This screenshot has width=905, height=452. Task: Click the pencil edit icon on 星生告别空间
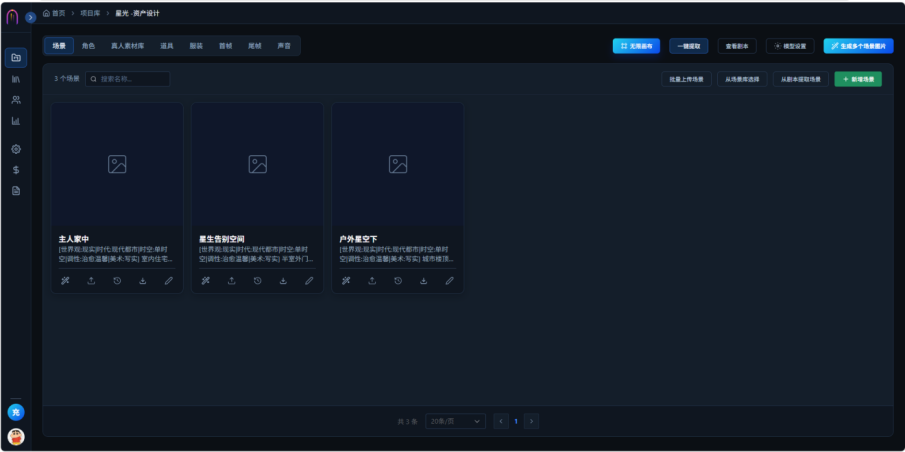pos(309,281)
